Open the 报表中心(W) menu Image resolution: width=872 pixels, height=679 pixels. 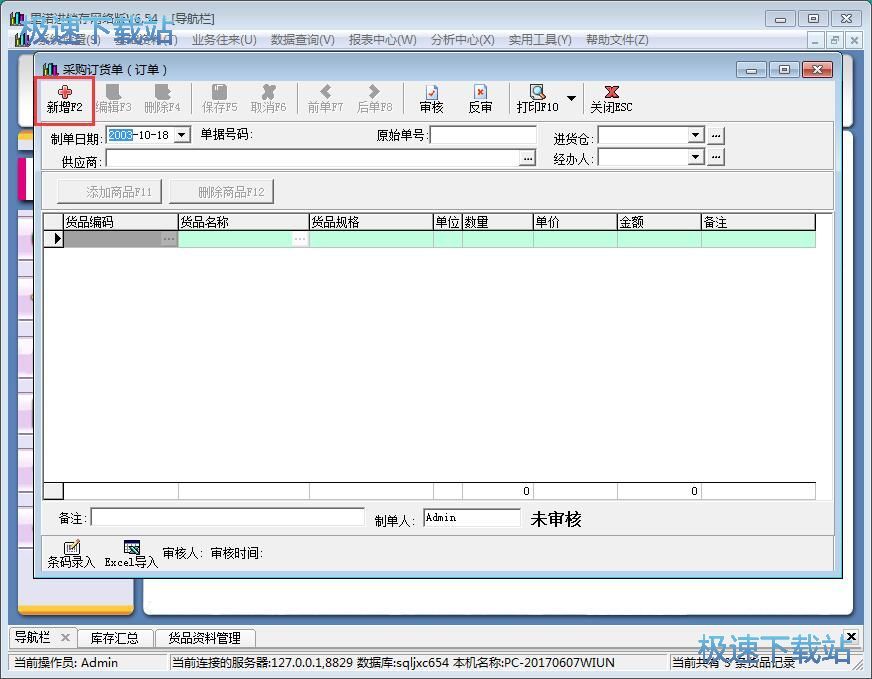click(382, 40)
